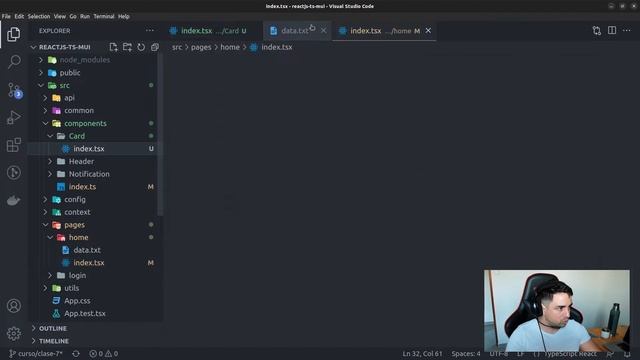Open the Help menu

(x=124, y=16)
